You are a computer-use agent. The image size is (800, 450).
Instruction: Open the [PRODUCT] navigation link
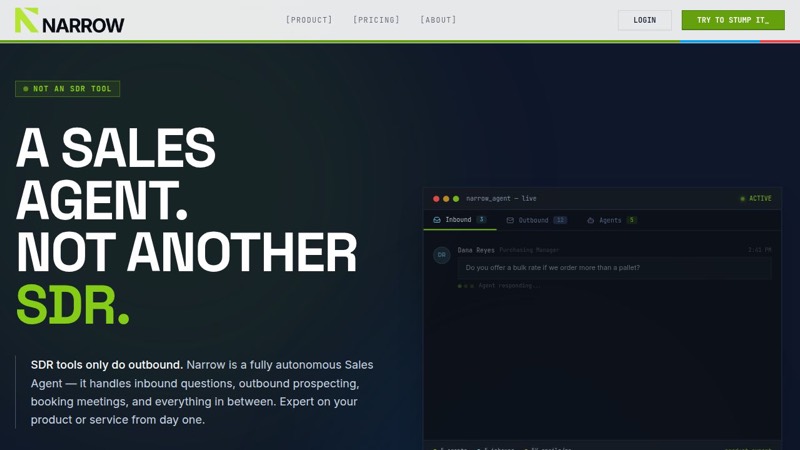tap(309, 20)
